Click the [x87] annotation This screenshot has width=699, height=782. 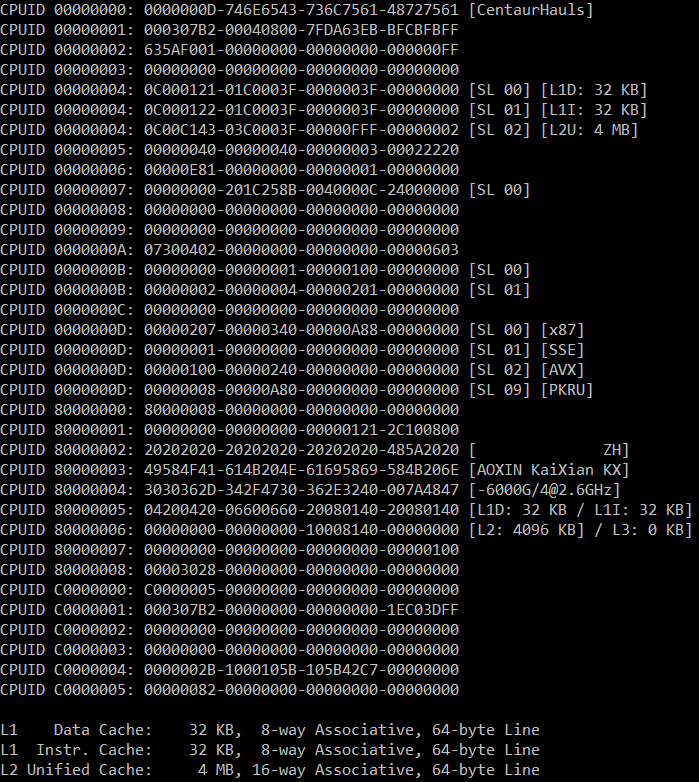562,330
